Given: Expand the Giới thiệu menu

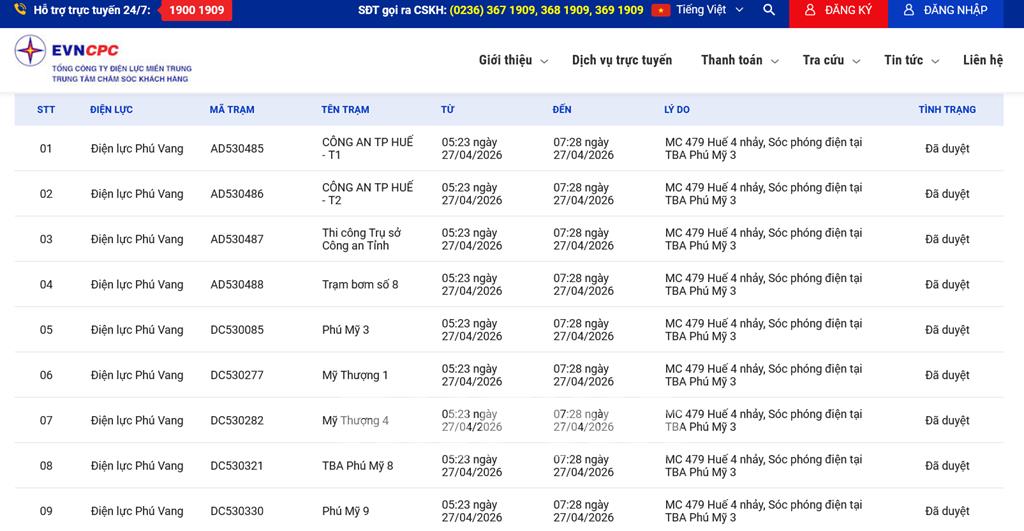Looking at the screenshot, I should click(513, 60).
